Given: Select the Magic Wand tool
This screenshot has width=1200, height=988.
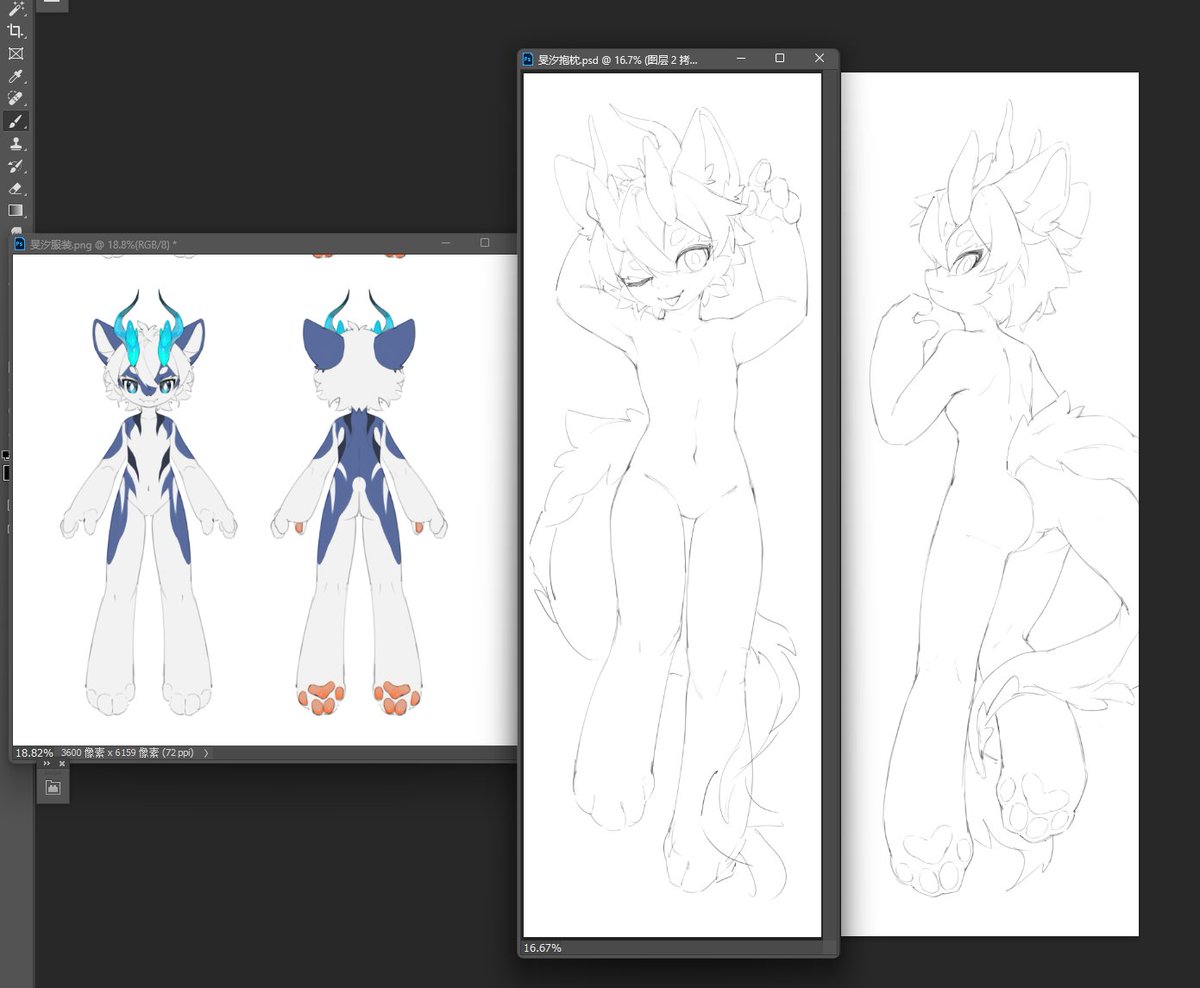Looking at the screenshot, I should [x=16, y=9].
